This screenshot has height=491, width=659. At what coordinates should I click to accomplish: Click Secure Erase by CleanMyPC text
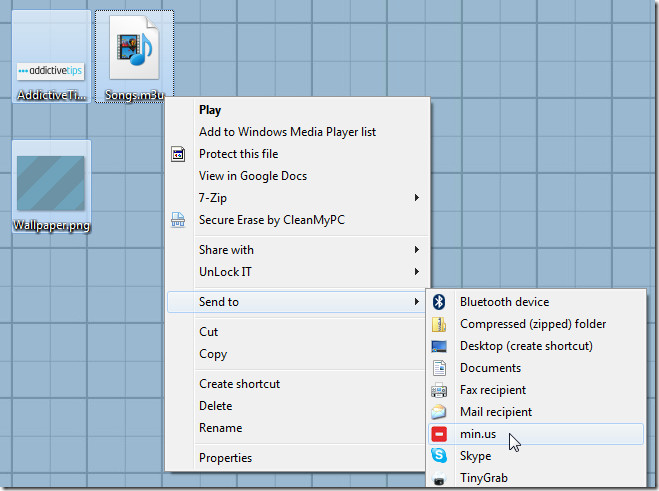click(272, 220)
